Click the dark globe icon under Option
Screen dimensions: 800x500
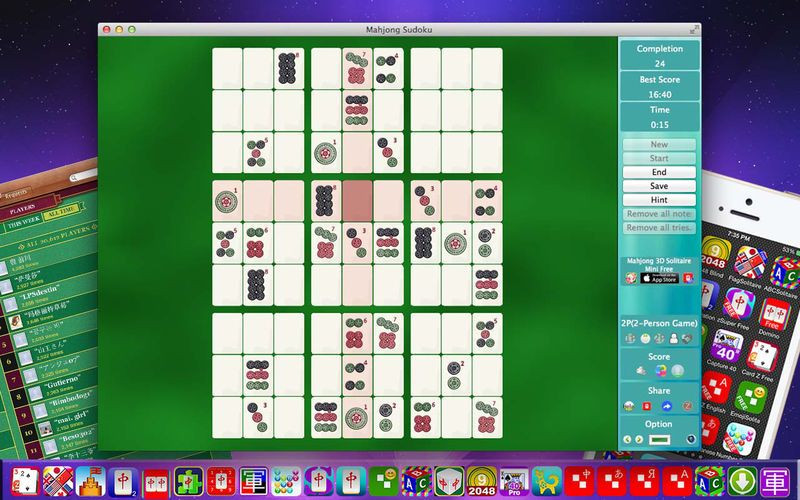(x=691, y=439)
